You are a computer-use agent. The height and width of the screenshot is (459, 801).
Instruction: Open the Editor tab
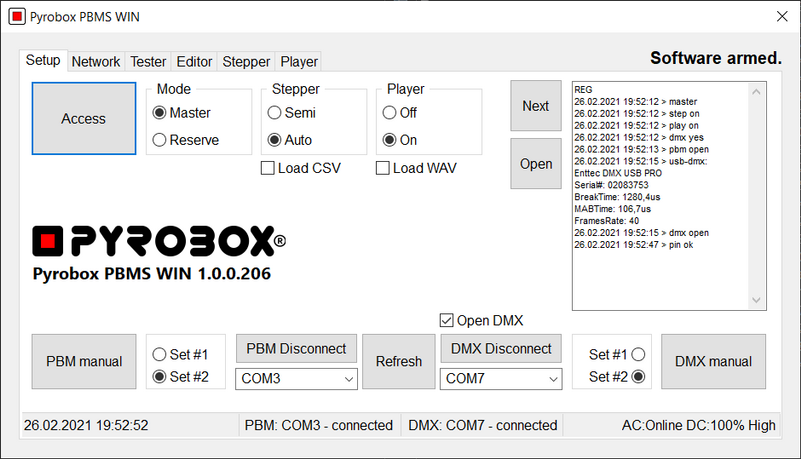(194, 62)
